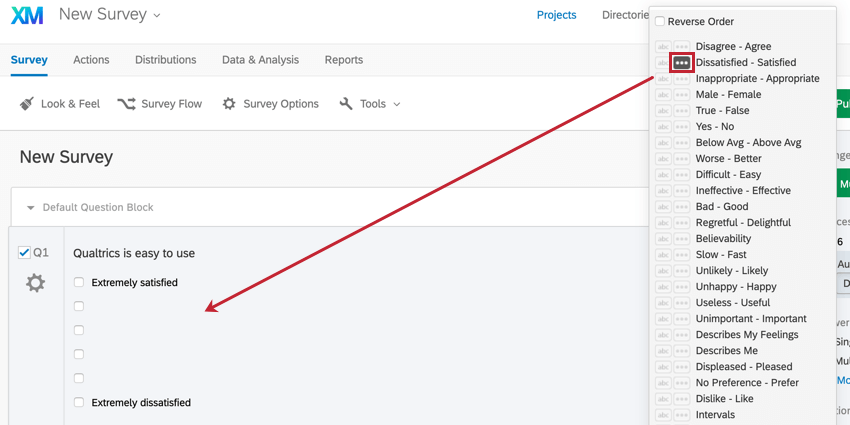Choose the Below Avg - Above Avg scale
This screenshot has height=425, width=850.
[749, 143]
